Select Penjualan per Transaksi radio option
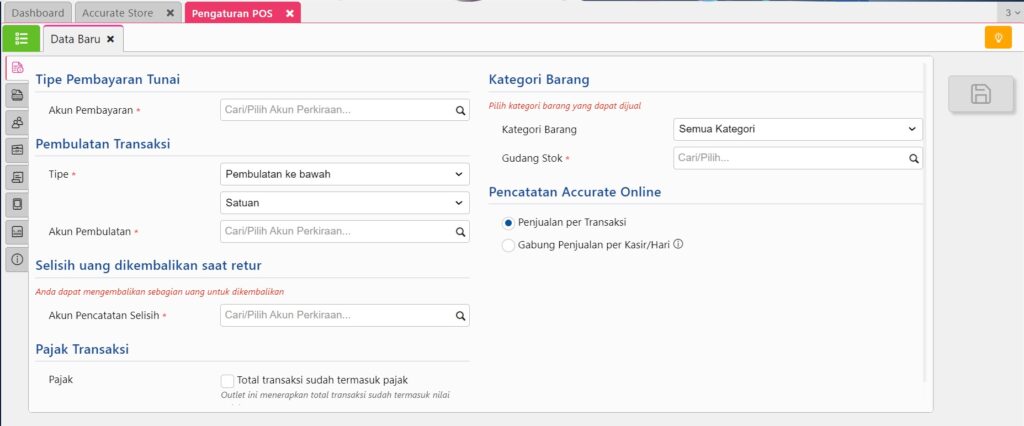This screenshot has width=1024, height=426. pyautogui.click(x=509, y=222)
